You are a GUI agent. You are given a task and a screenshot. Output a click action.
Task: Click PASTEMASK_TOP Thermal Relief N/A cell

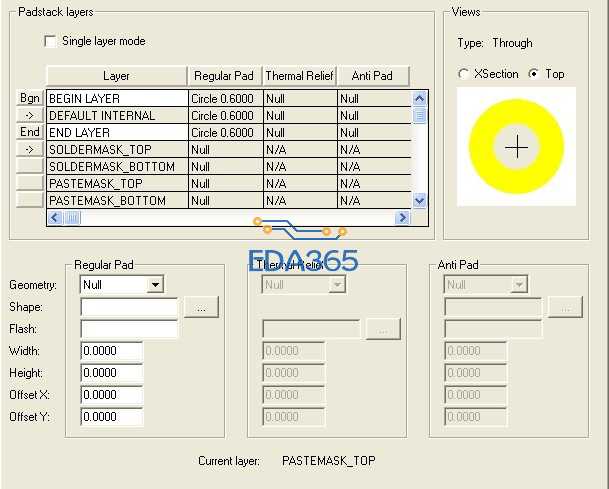click(300, 184)
